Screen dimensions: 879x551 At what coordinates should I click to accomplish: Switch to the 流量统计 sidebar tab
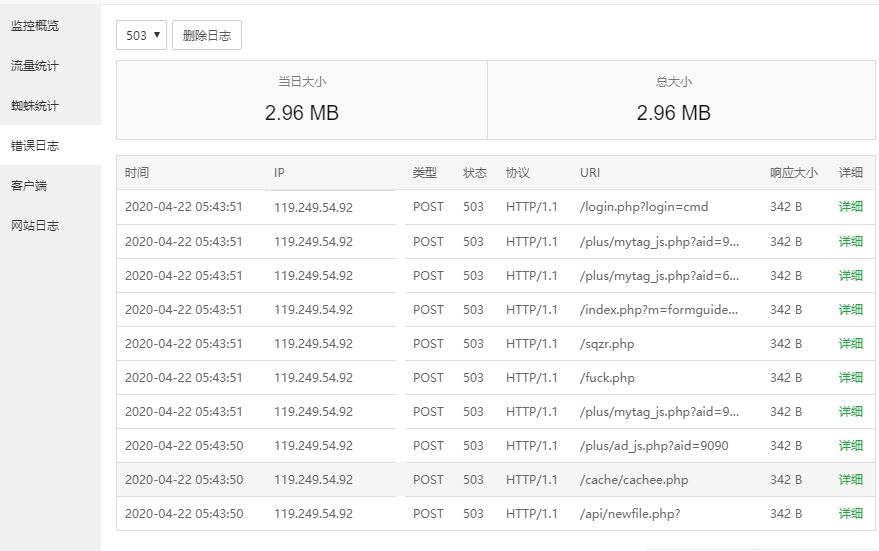point(35,65)
